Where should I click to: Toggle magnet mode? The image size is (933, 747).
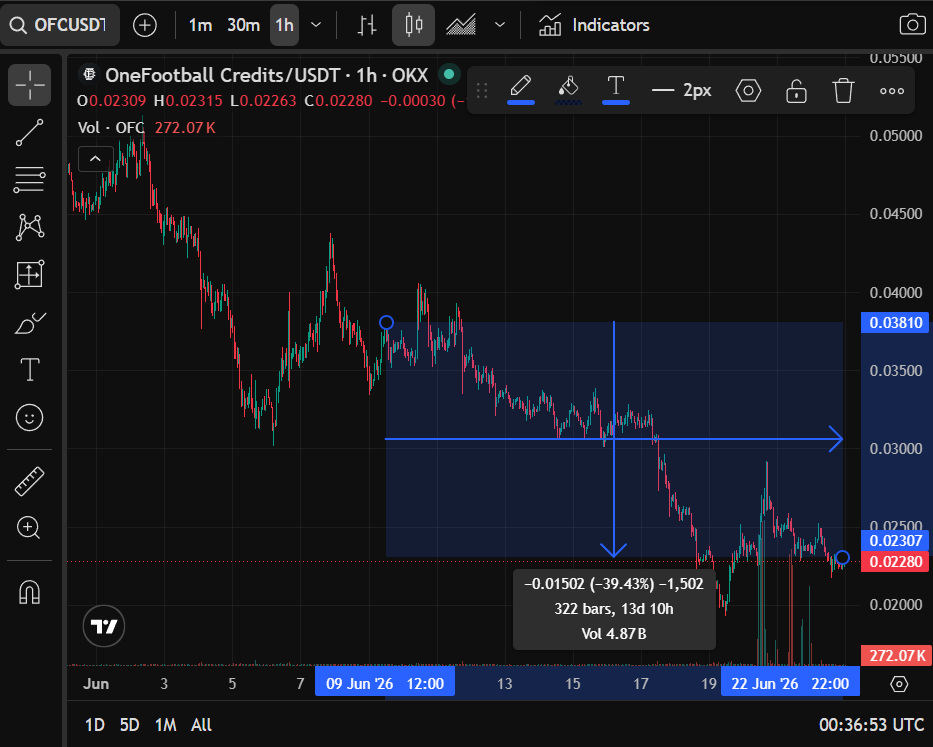coord(29,592)
